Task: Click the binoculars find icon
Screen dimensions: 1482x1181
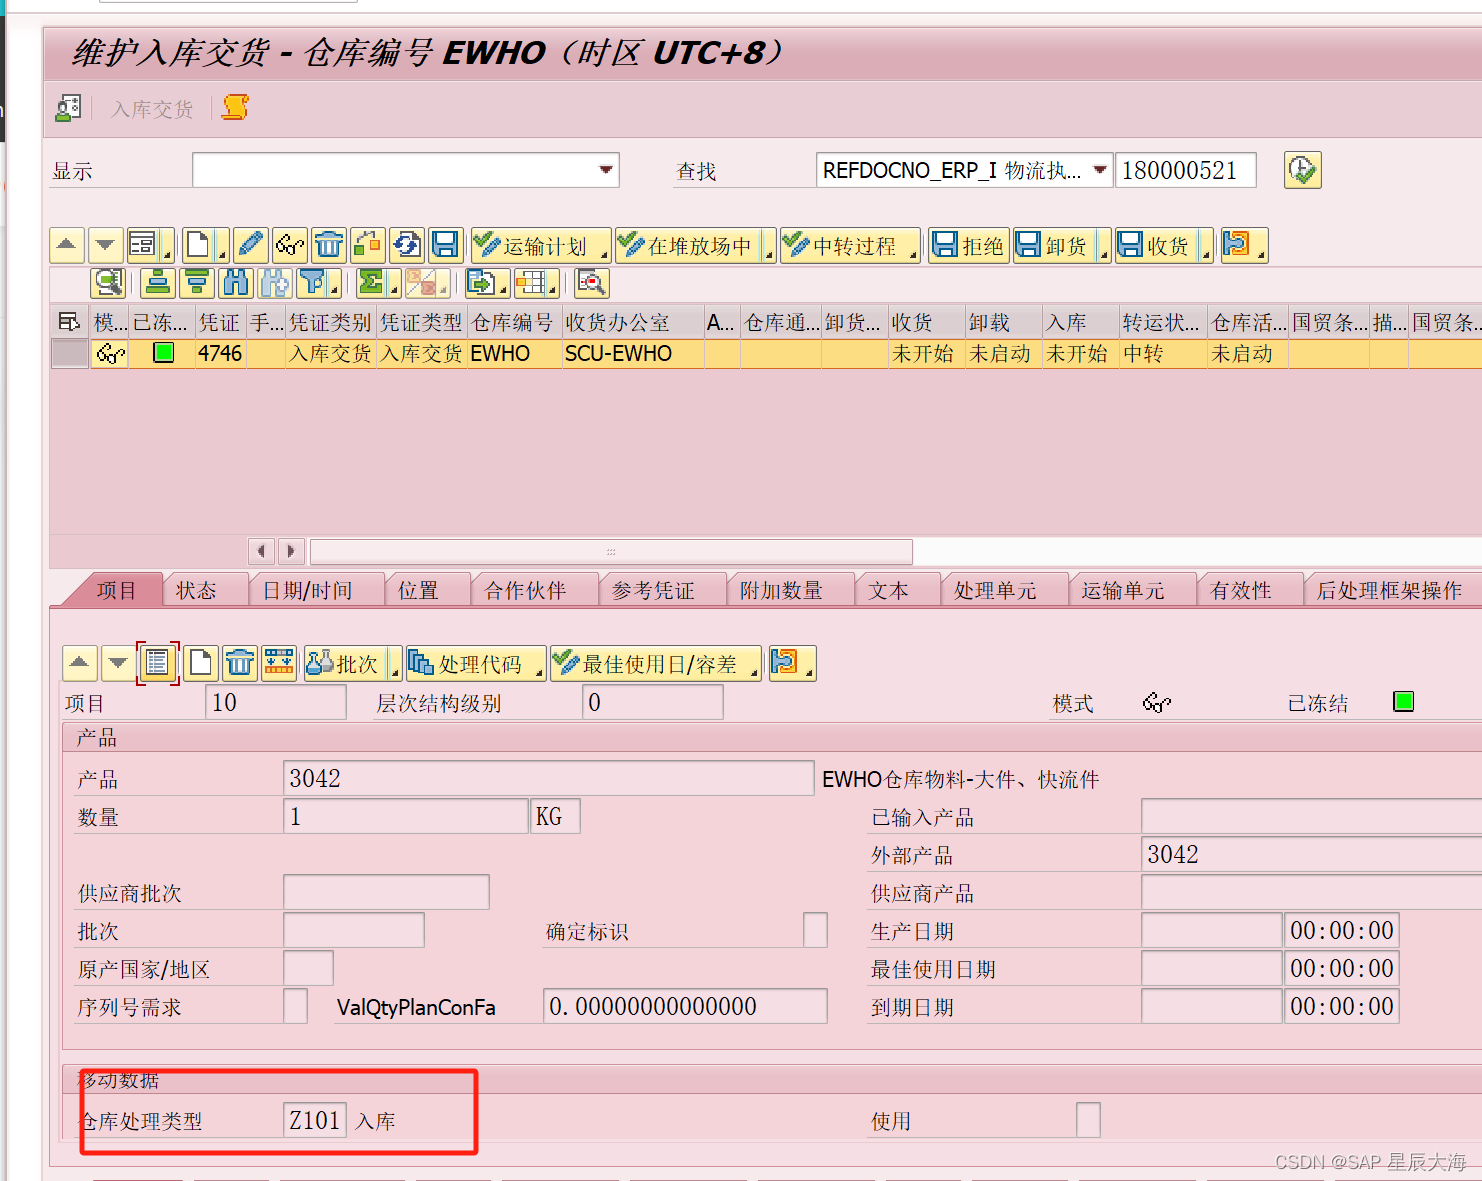Action: tap(235, 283)
